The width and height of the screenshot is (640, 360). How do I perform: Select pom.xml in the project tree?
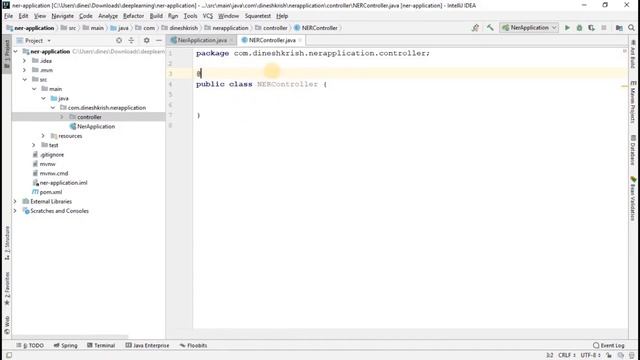click(x=51, y=192)
